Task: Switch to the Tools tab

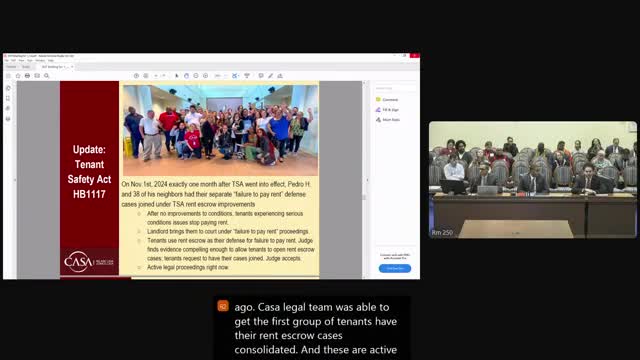Action: 26,67
